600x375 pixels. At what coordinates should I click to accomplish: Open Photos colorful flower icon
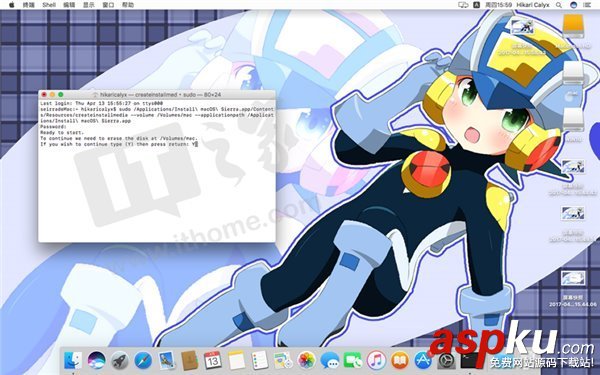click(306, 360)
